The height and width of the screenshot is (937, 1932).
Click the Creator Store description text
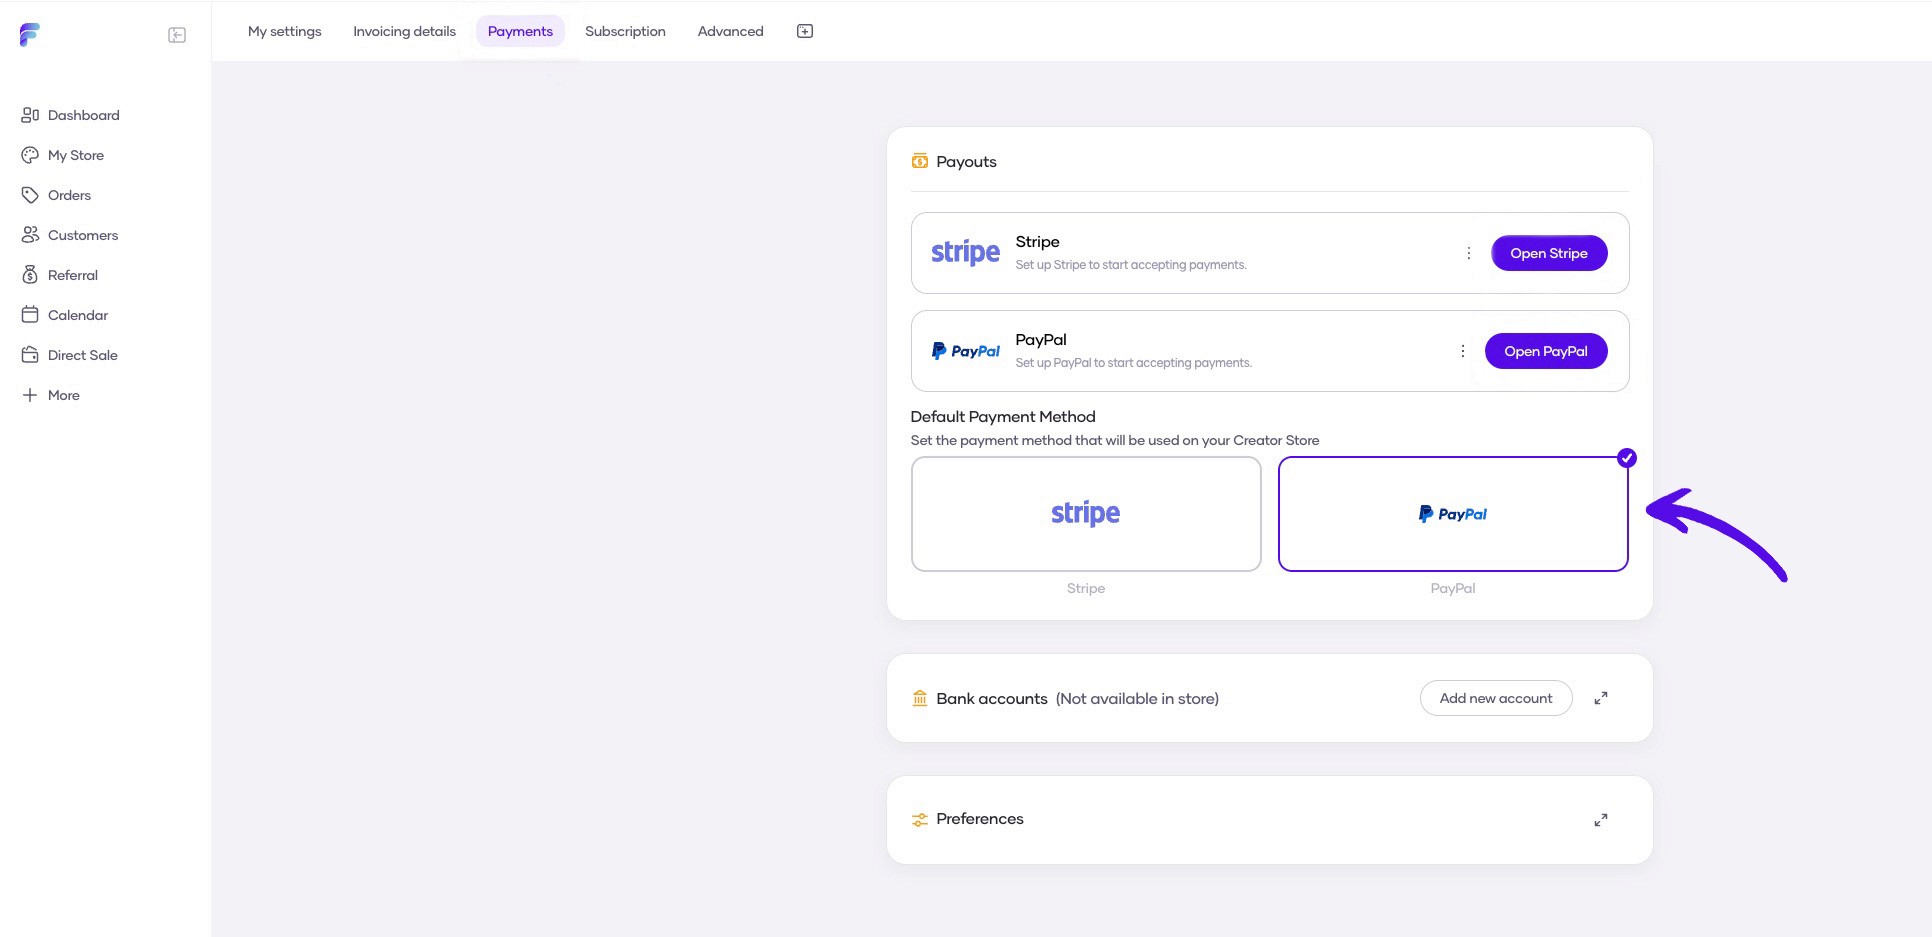click(1115, 440)
